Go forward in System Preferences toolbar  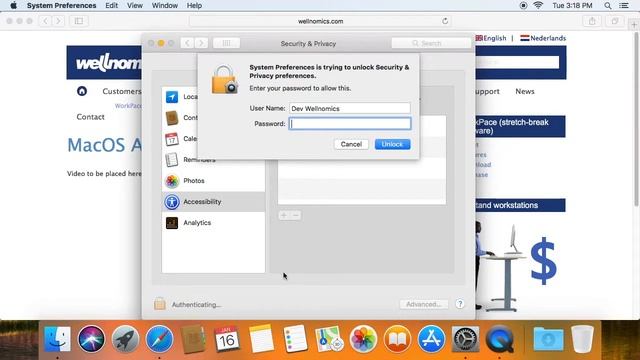point(201,43)
